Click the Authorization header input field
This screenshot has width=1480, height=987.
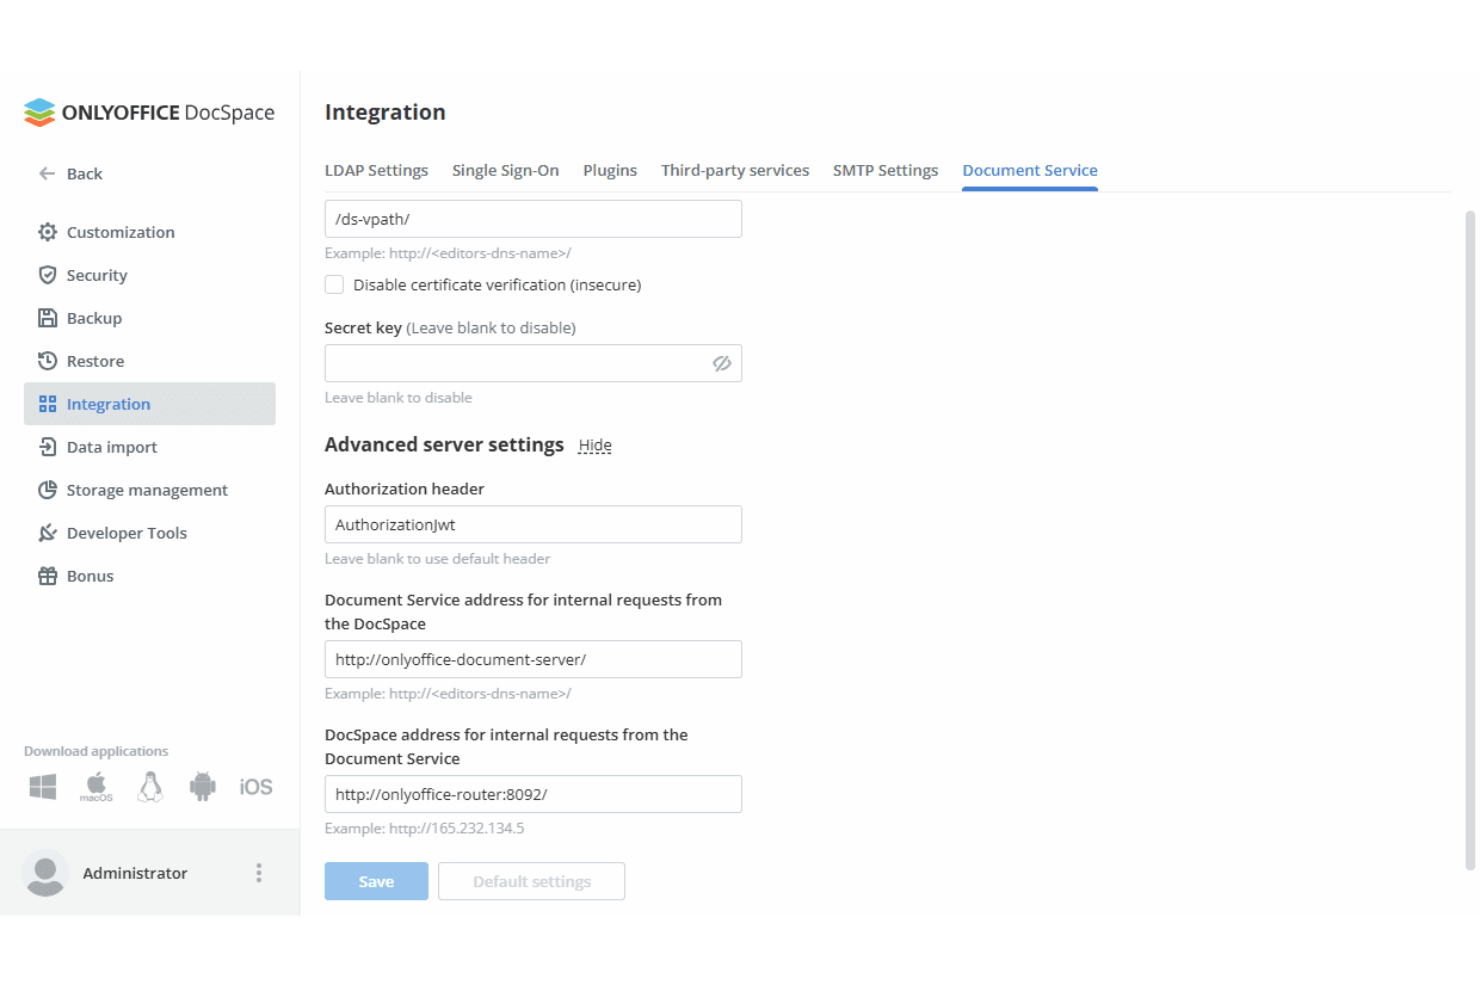click(x=532, y=524)
